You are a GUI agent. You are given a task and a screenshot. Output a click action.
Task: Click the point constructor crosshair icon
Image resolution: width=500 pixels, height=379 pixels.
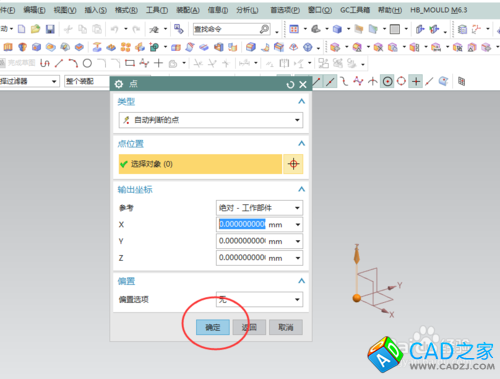point(293,164)
